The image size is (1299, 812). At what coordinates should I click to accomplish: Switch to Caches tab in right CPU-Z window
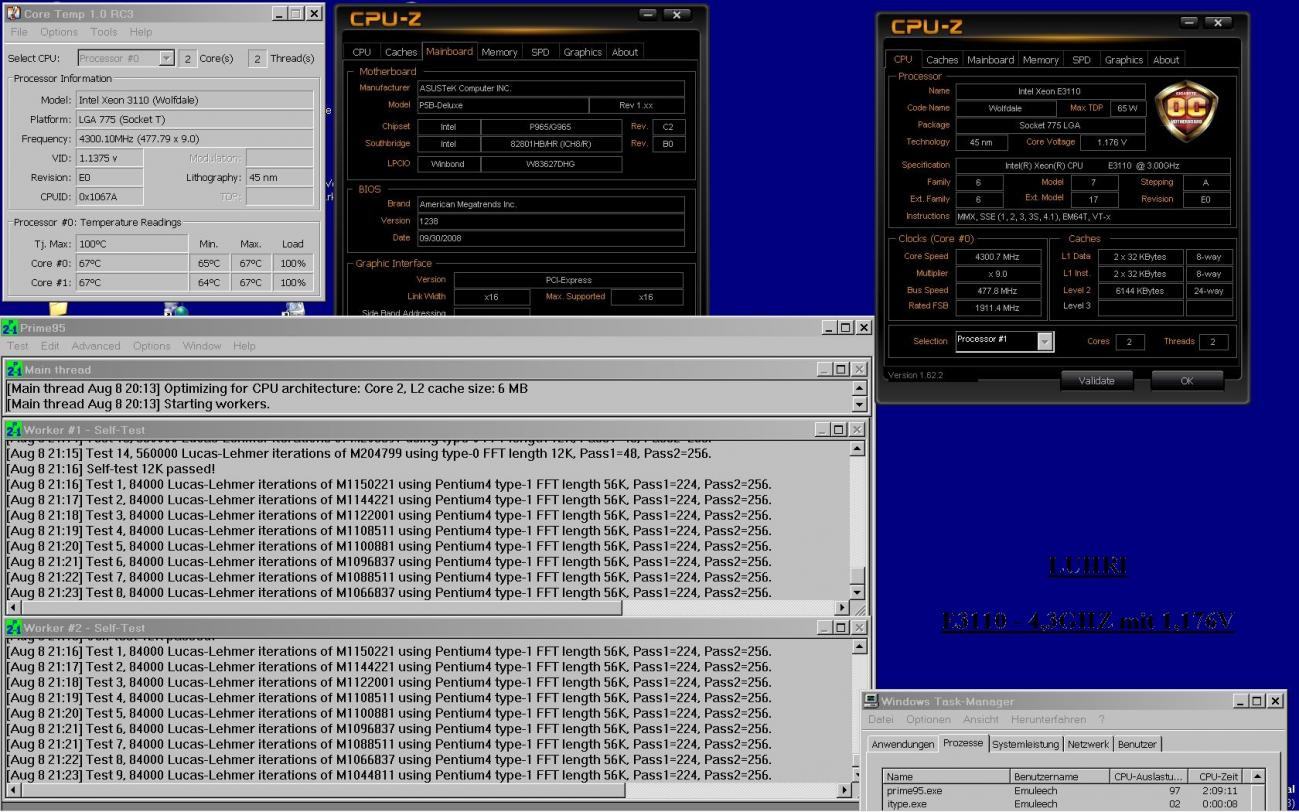pyautogui.click(x=942, y=60)
